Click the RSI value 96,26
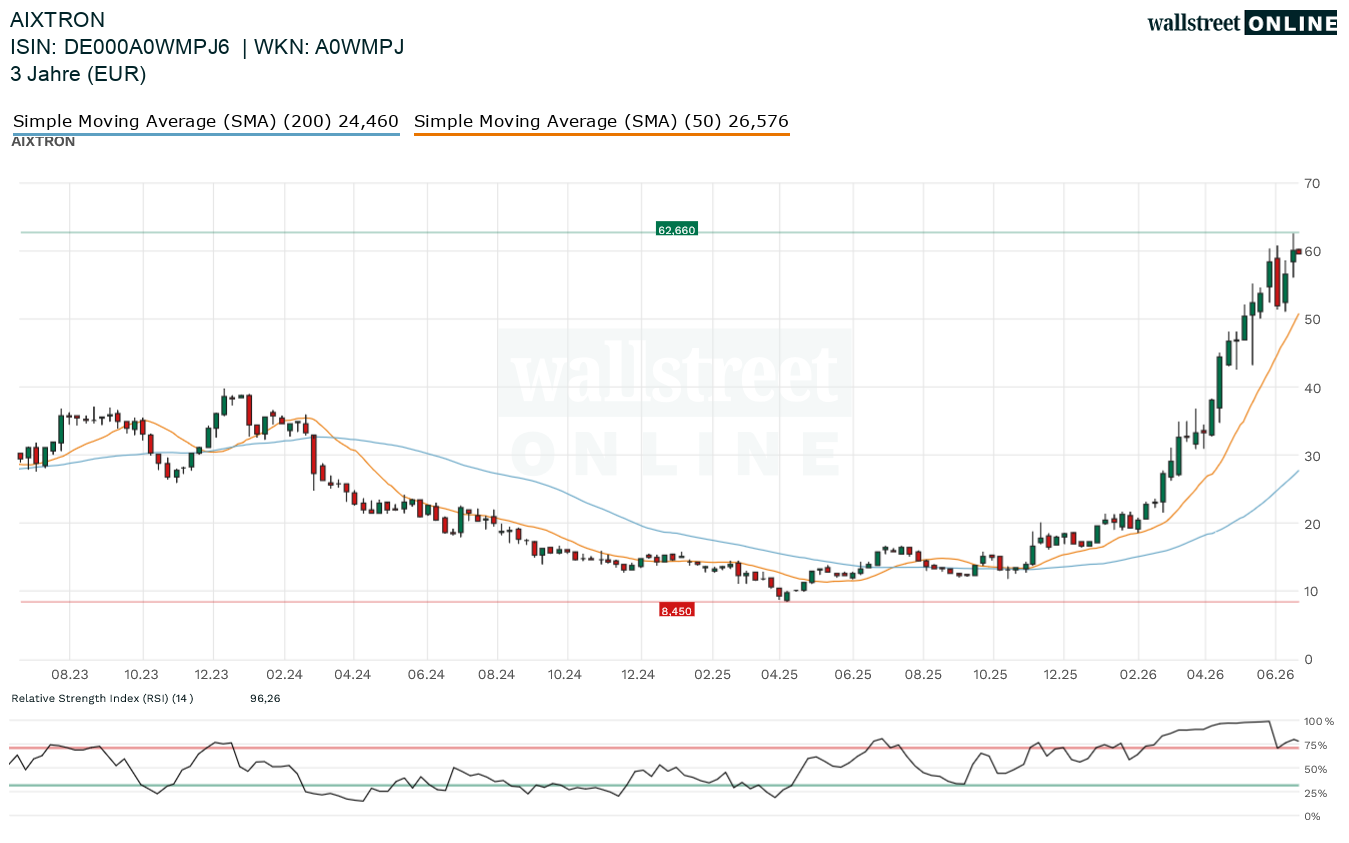Screen dimensions: 1349x843 coord(265,698)
